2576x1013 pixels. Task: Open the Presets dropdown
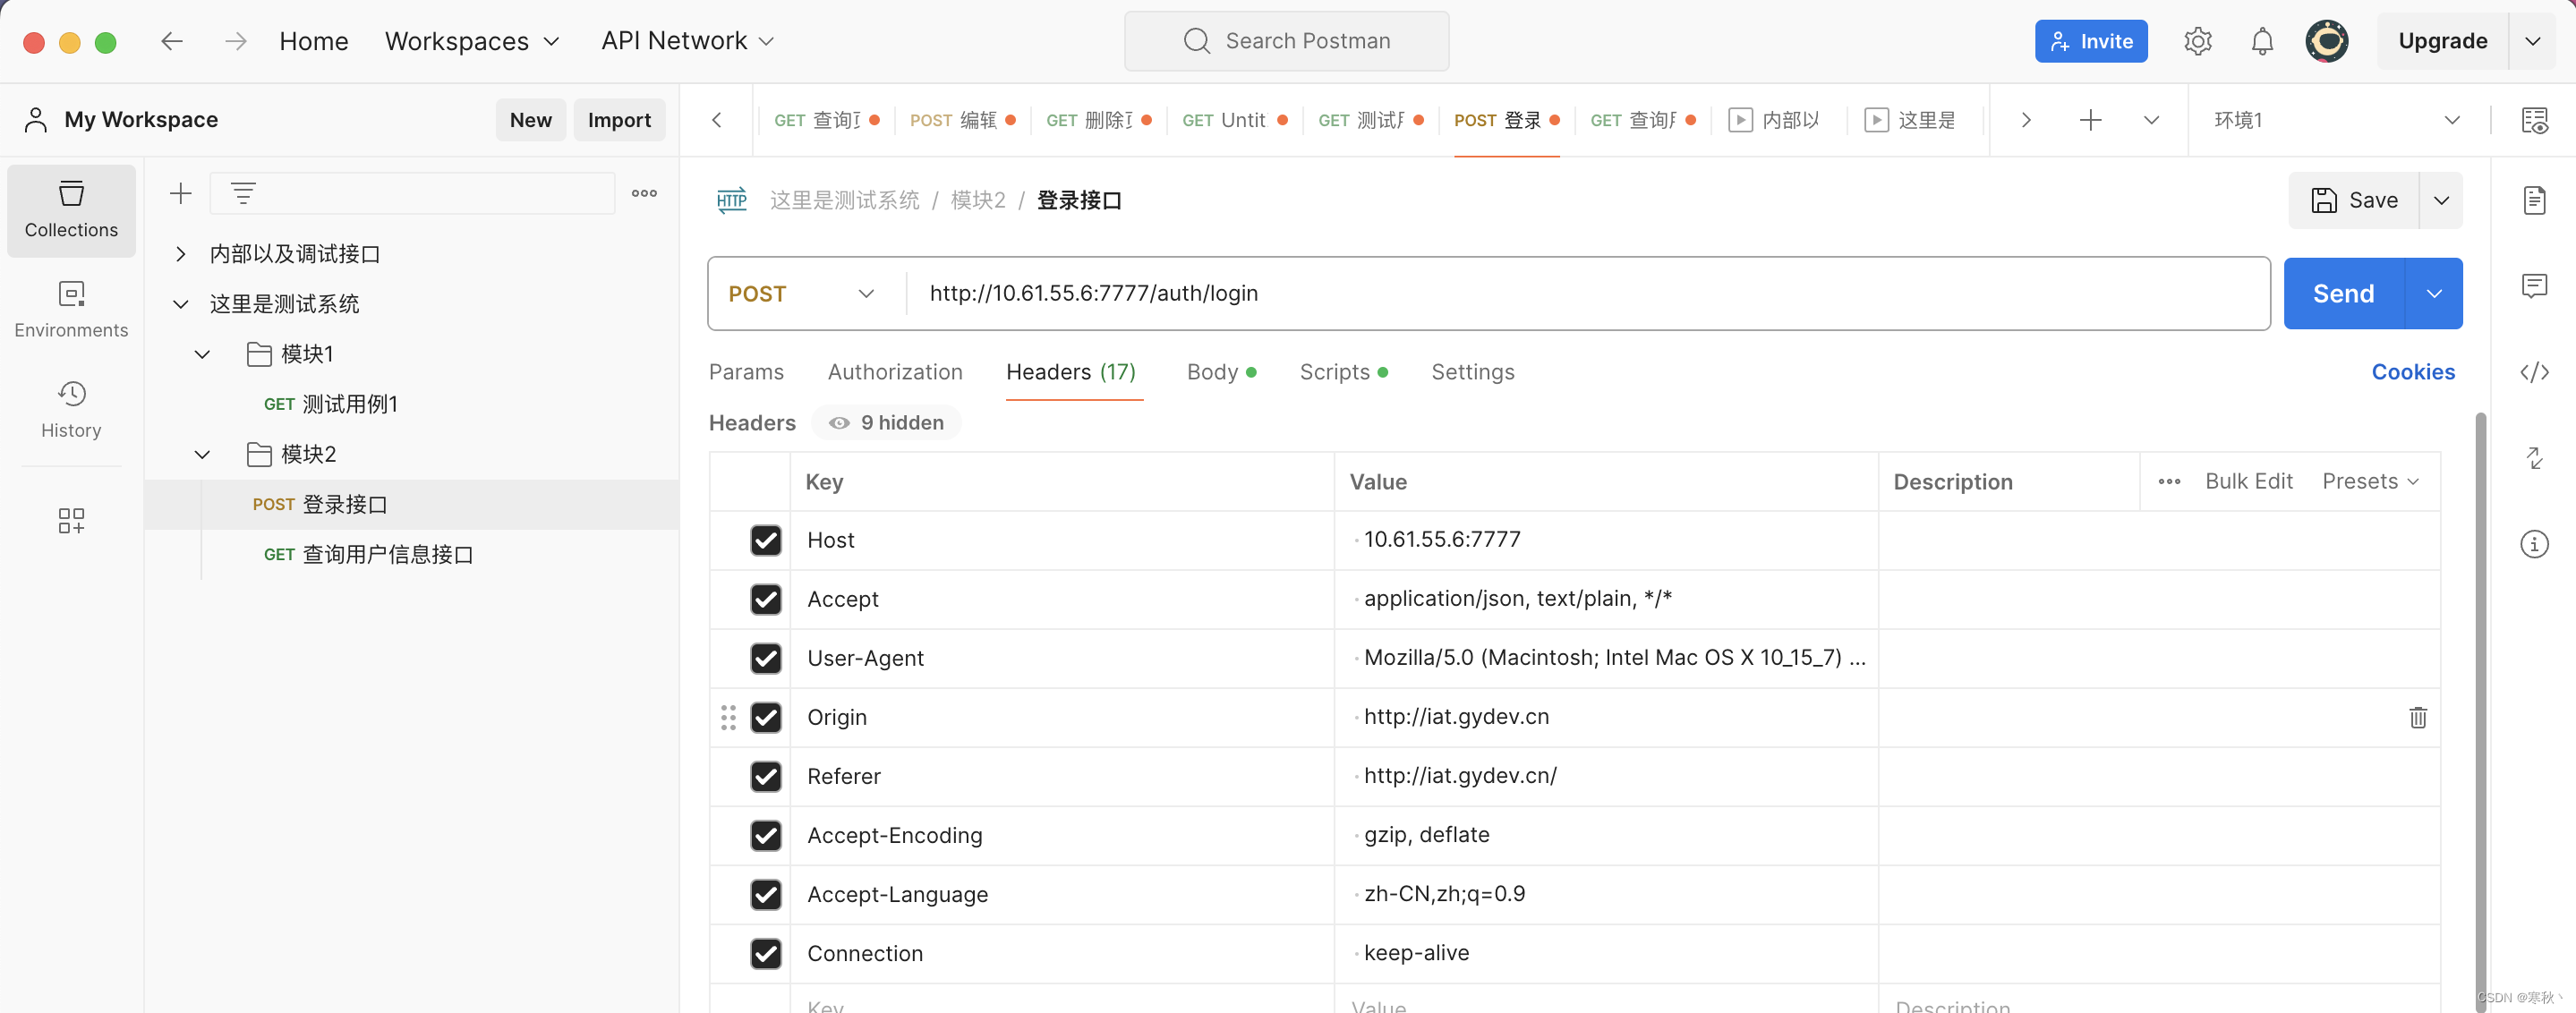pos(2371,481)
